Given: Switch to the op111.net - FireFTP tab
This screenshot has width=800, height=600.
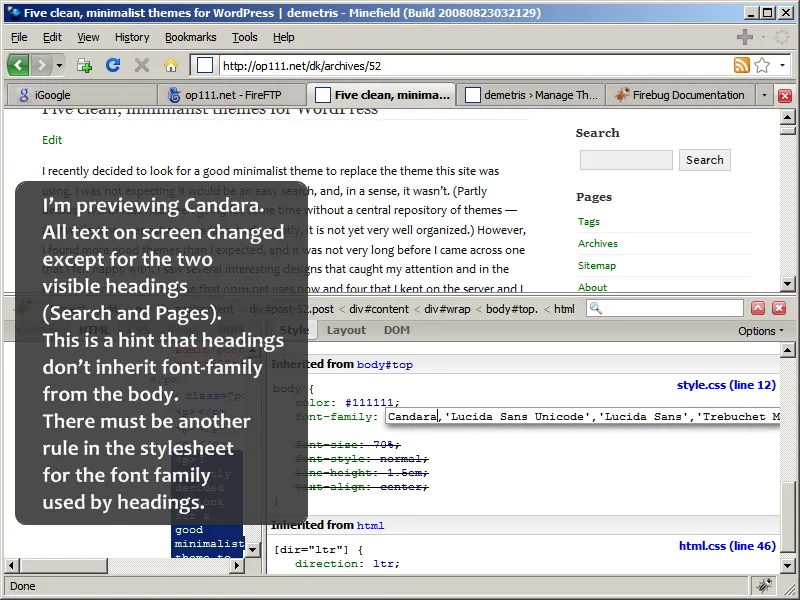Looking at the screenshot, I should point(232,95).
